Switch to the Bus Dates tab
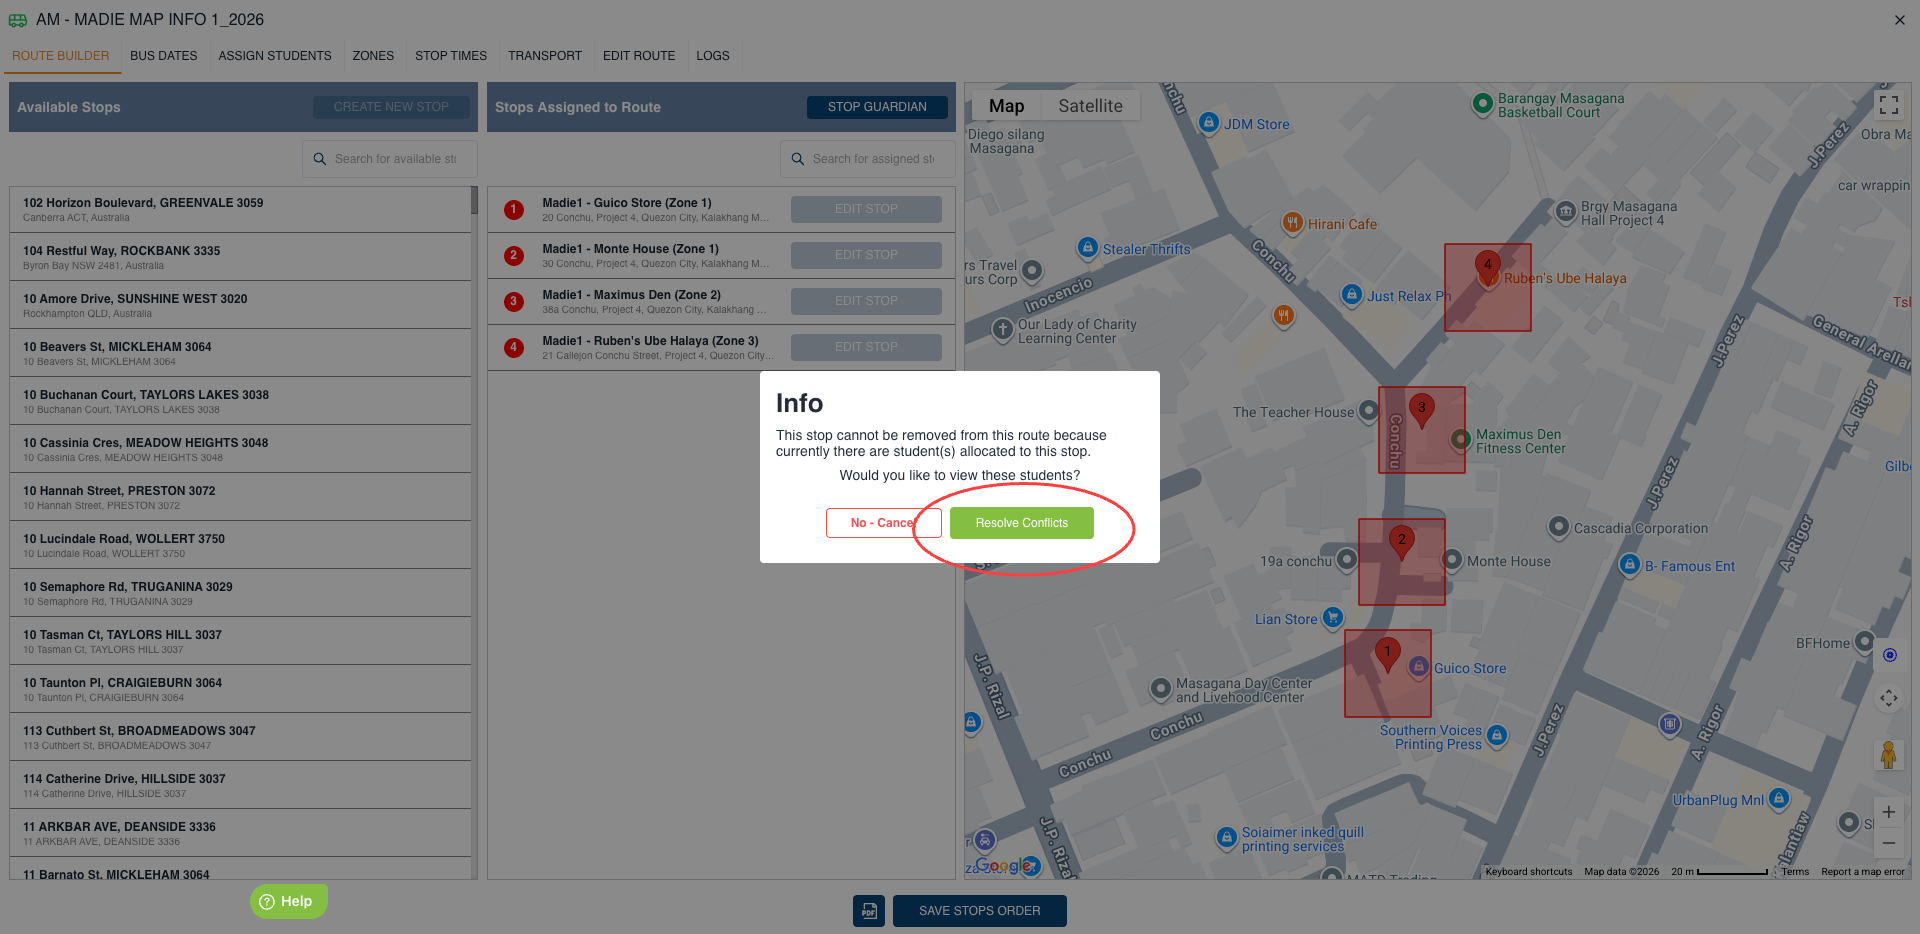Viewport: 1920px width, 934px height. point(164,56)
